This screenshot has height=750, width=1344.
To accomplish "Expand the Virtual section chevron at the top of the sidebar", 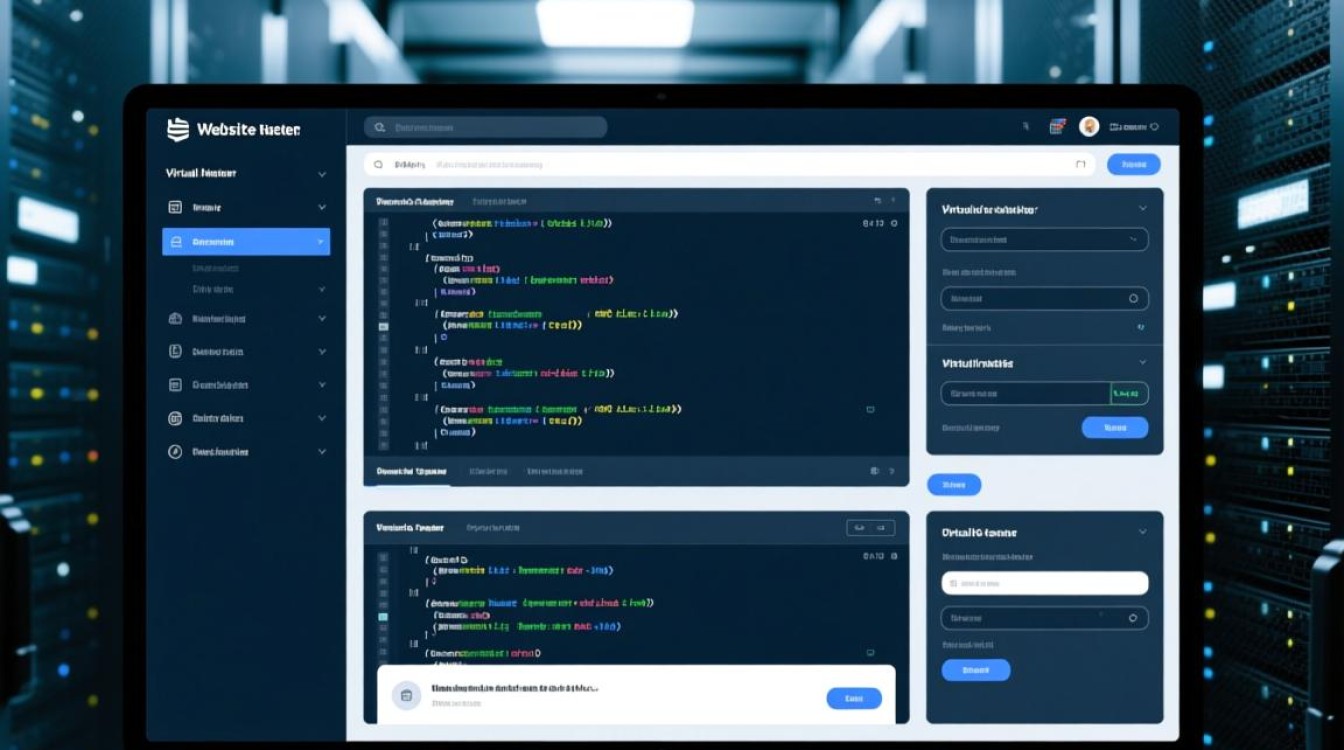I will click(x=322, y=174).
